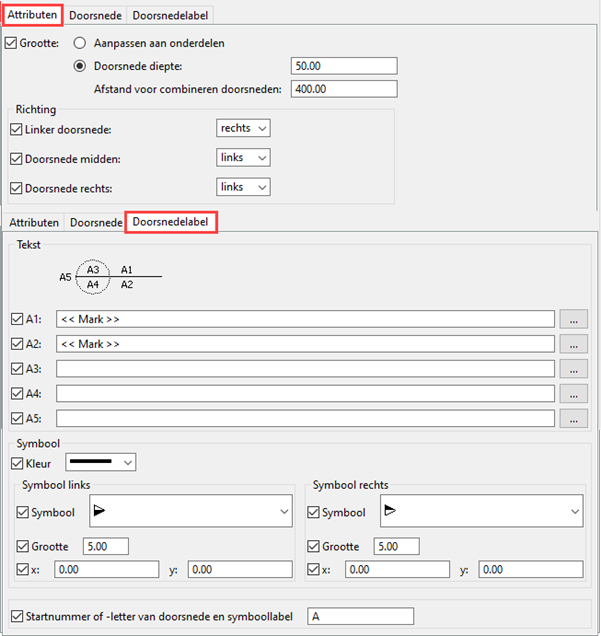Screen dimensions: 601x636
Task: Toggle the A3 checkbox
Action: click(17, 369)
